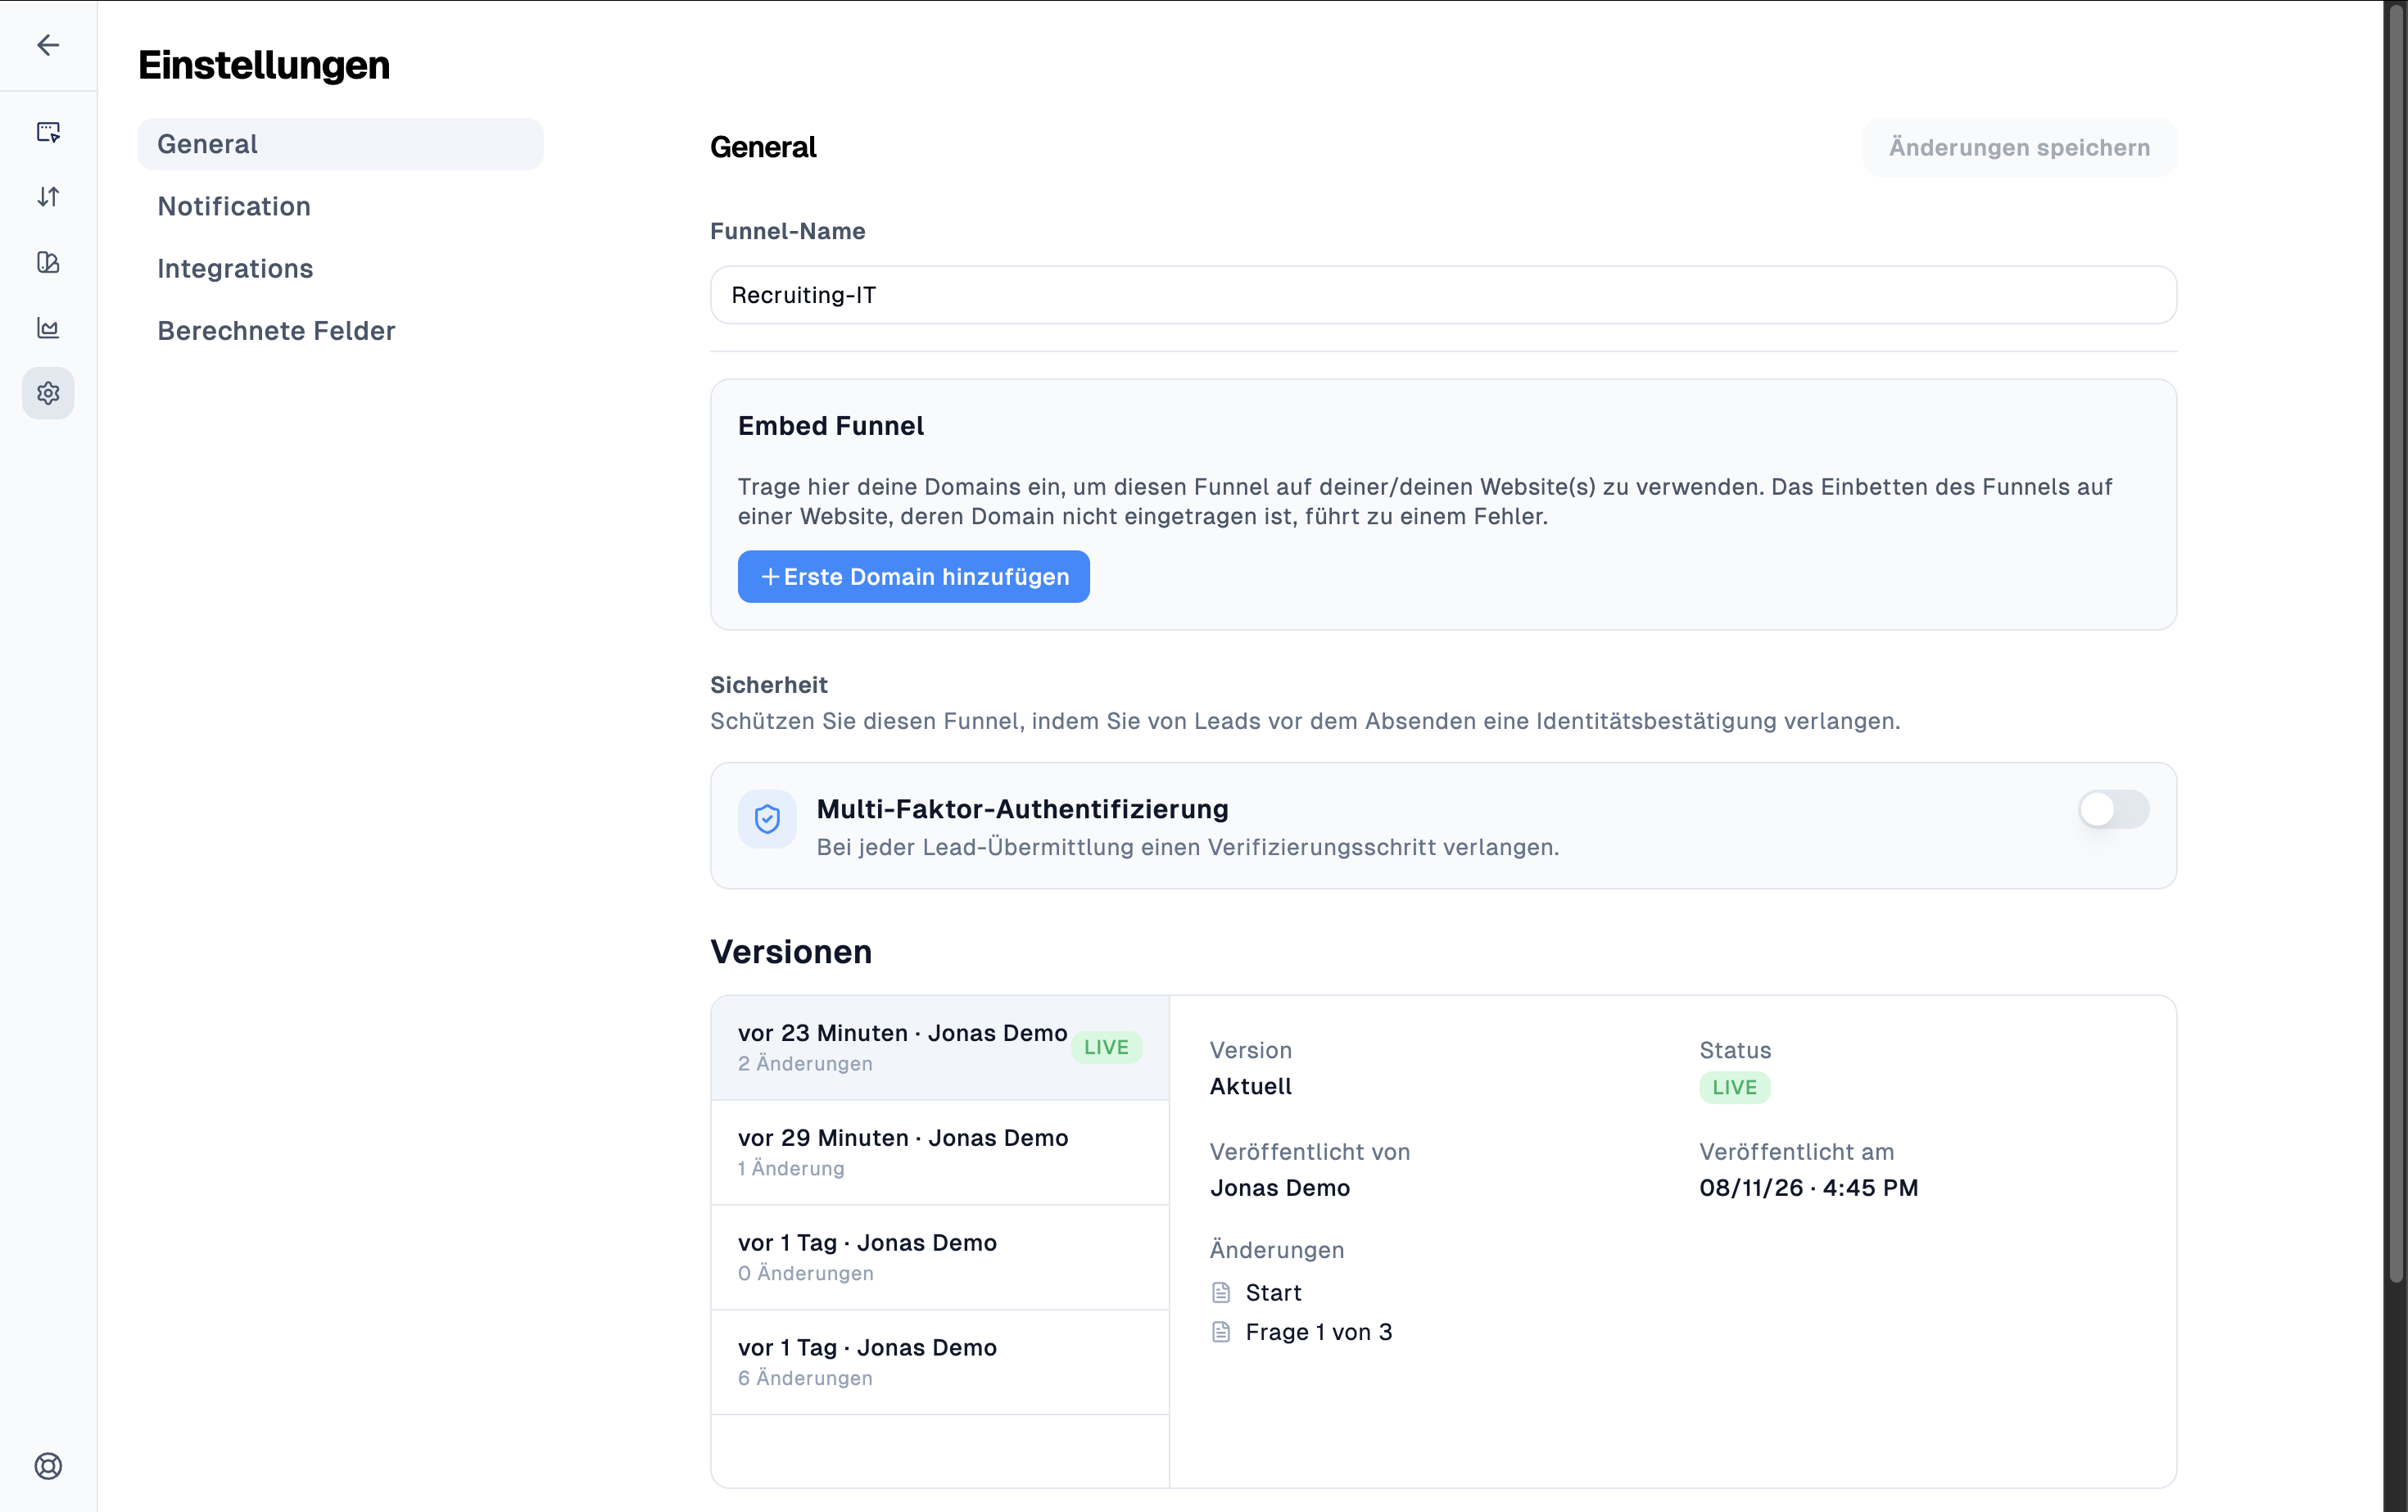This screenshot has width=2408, height=1512.
Task: Select version from vor 23 Minuten
Action: point(940,1047)
